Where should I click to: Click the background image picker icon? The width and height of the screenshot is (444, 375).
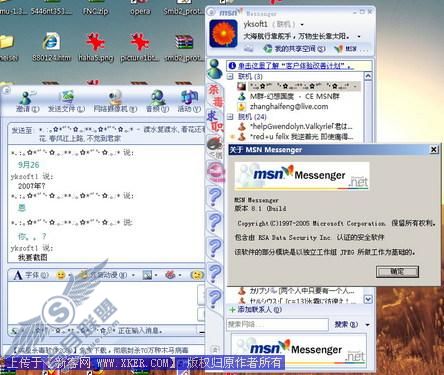147,275
